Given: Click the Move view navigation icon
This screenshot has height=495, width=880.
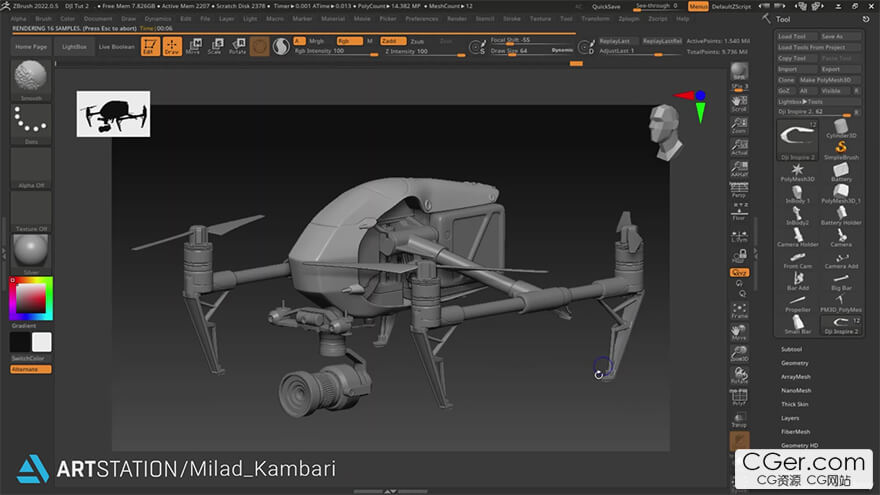Looking at the screenshot, I should (739, 332).
